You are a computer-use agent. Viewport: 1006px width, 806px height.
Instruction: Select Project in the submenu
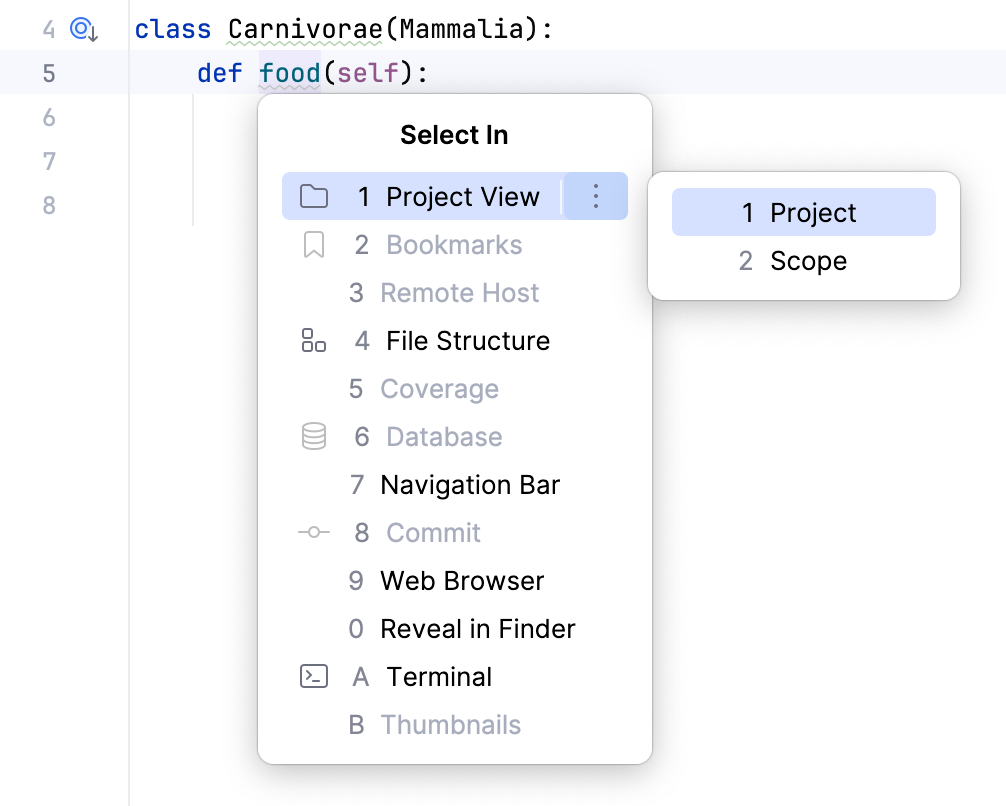[x=812, y=213]
